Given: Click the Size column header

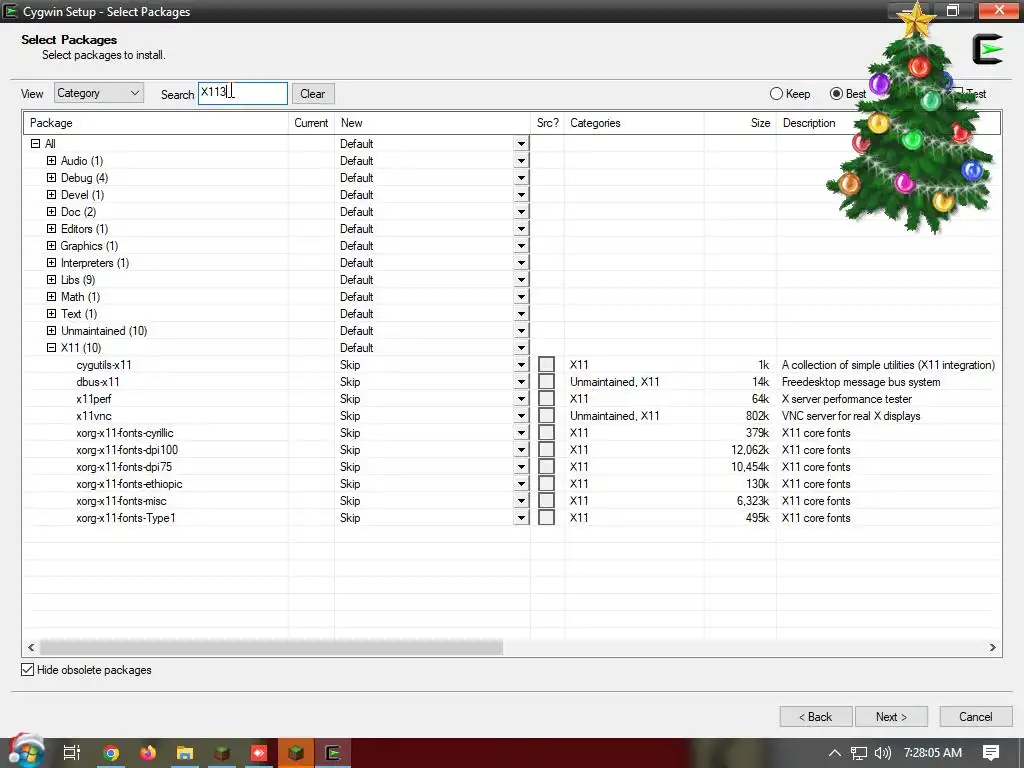Looking at the screenshot, I should point(741,123).
